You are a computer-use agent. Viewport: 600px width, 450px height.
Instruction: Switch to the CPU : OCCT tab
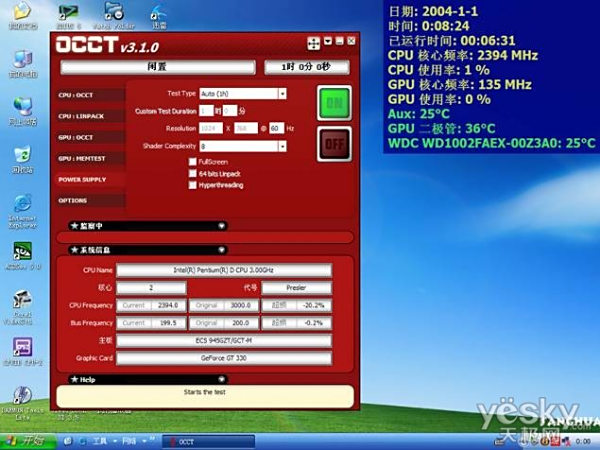90,95
